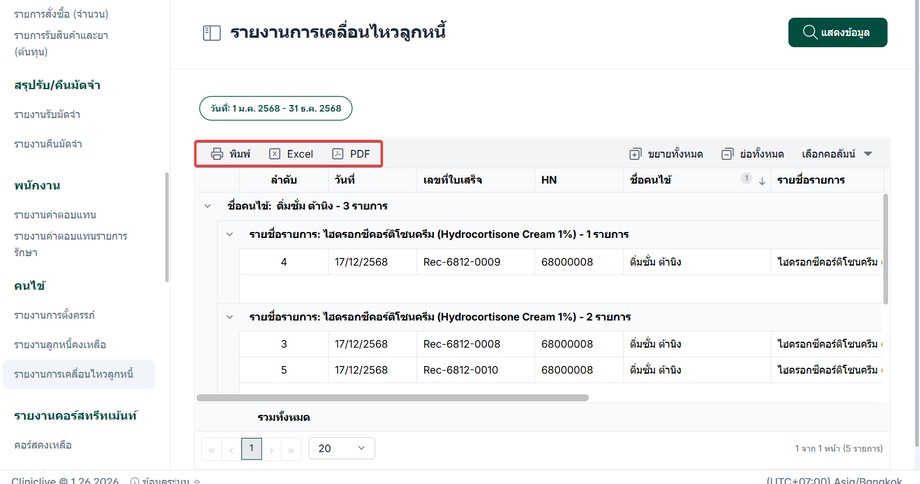Go to previous page arrow

coord(232,450)
